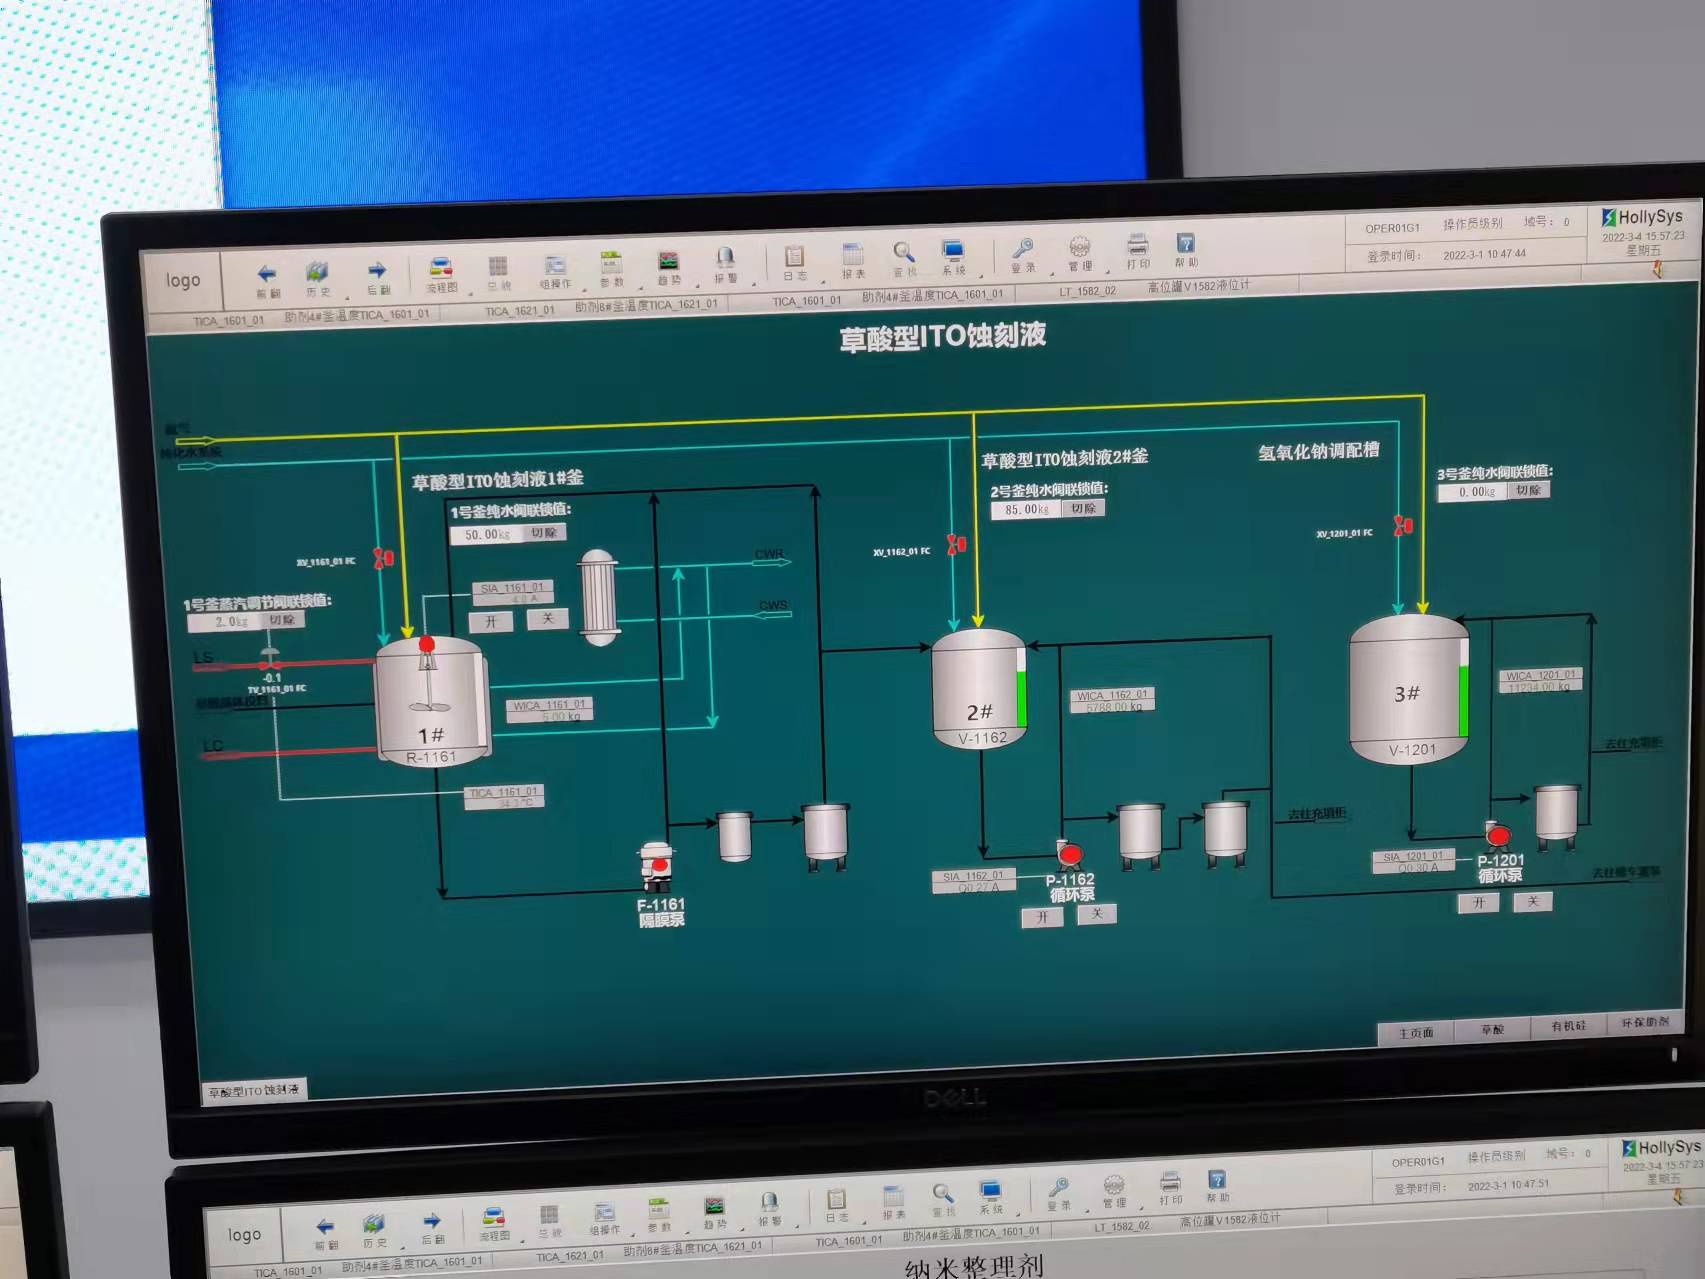Click the heat exchanger condenser graphic
Viewport: 1705px width, 1279px height.
click(x=599, y=598)
